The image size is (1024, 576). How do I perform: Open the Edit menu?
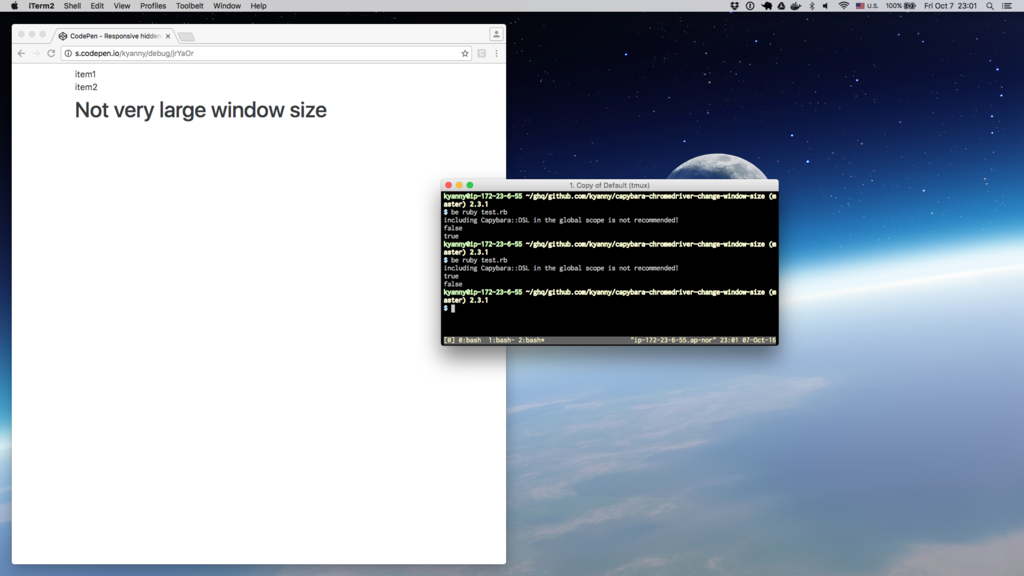(x=97, y=6)
